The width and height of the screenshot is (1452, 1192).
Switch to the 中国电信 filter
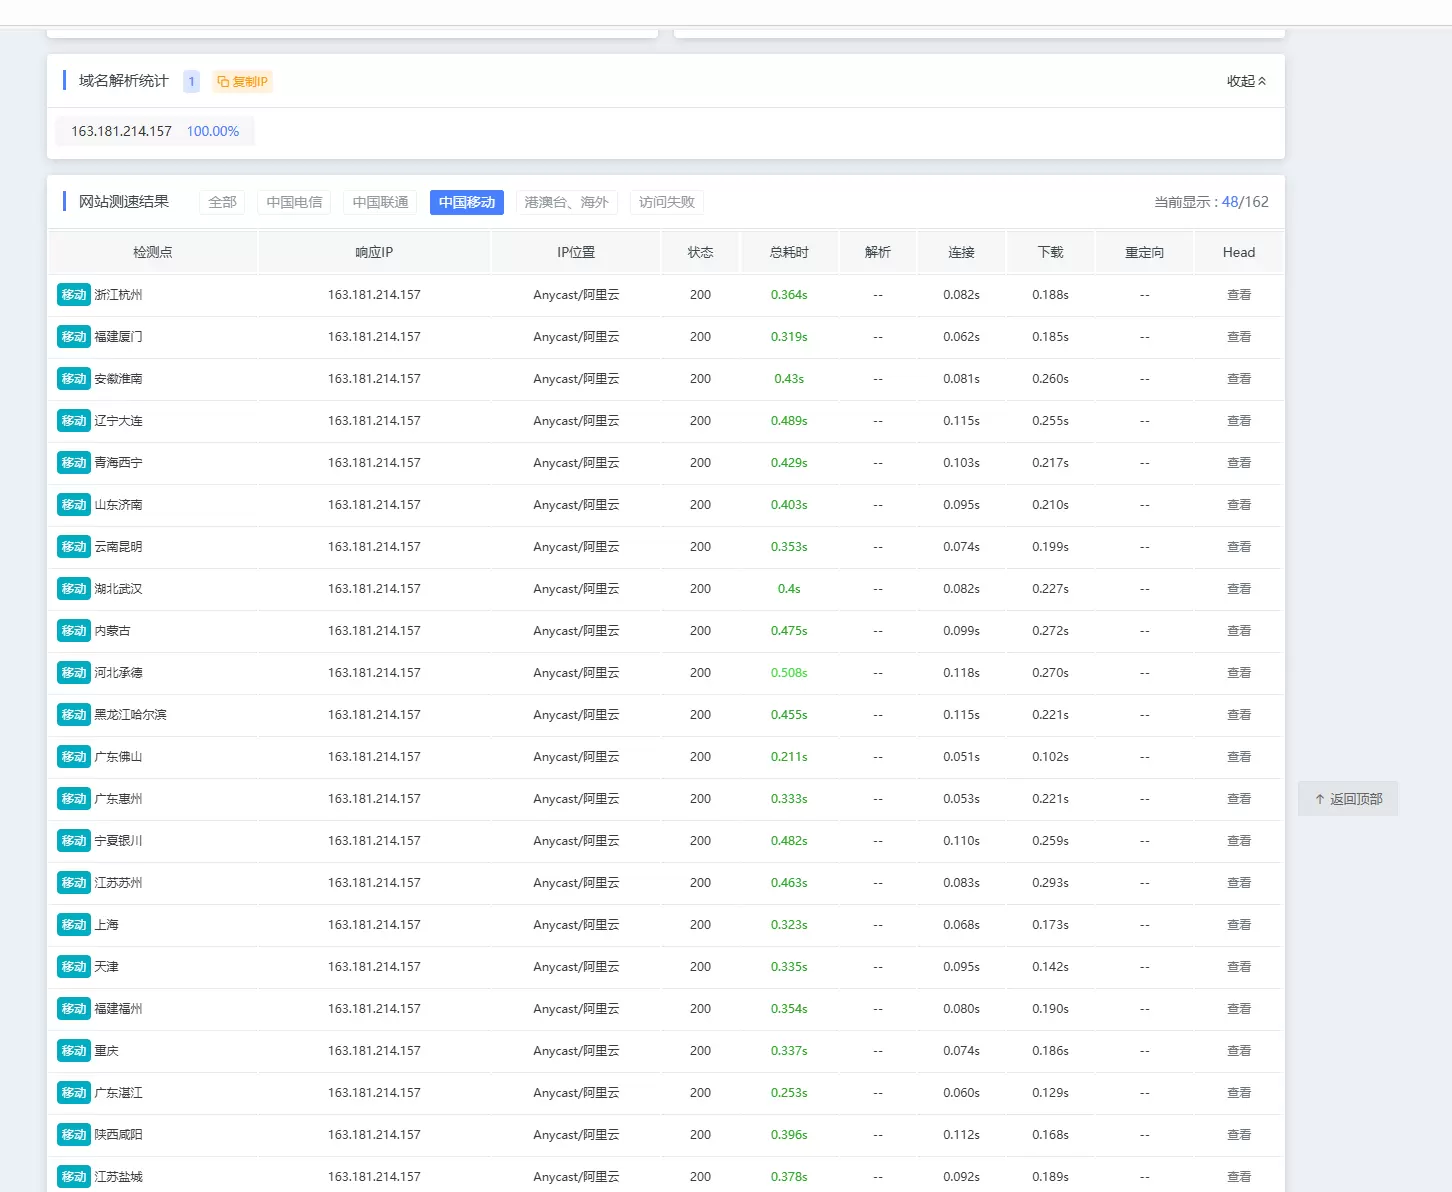coord(294,202)
